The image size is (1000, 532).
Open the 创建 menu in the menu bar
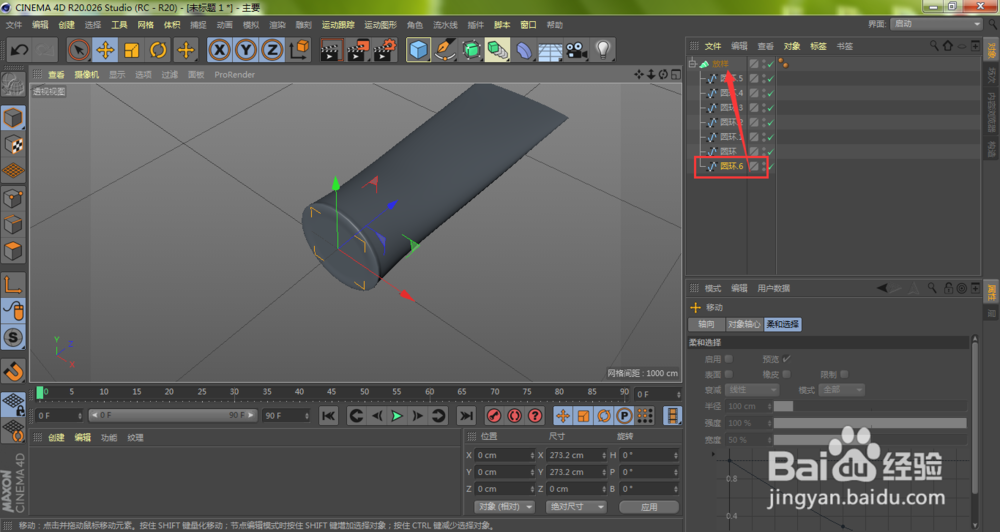point(66,25)
